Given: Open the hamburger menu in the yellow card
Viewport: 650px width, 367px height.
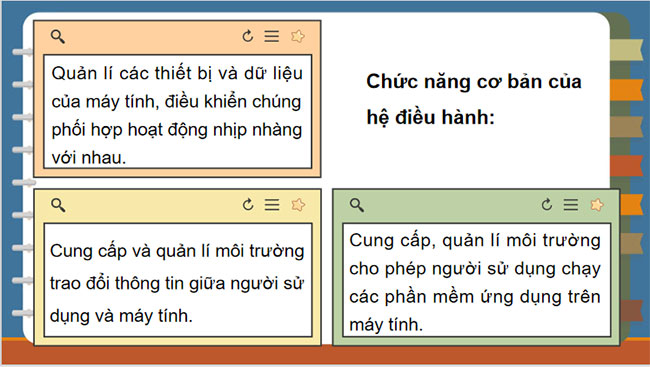Looking at the screenshot, I should point(272,204).
